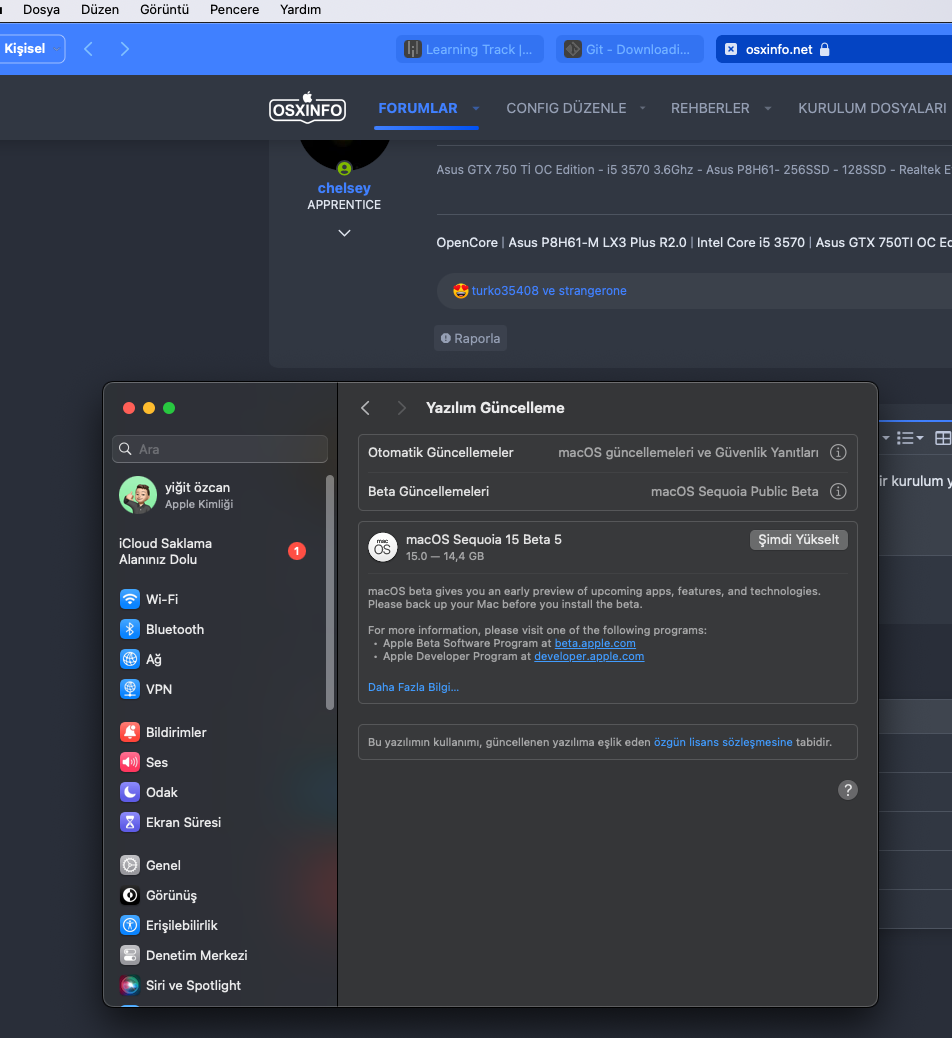Go back in System Settings window
The width and height of the screenshot is (952, 1038).
click(365, 408)
